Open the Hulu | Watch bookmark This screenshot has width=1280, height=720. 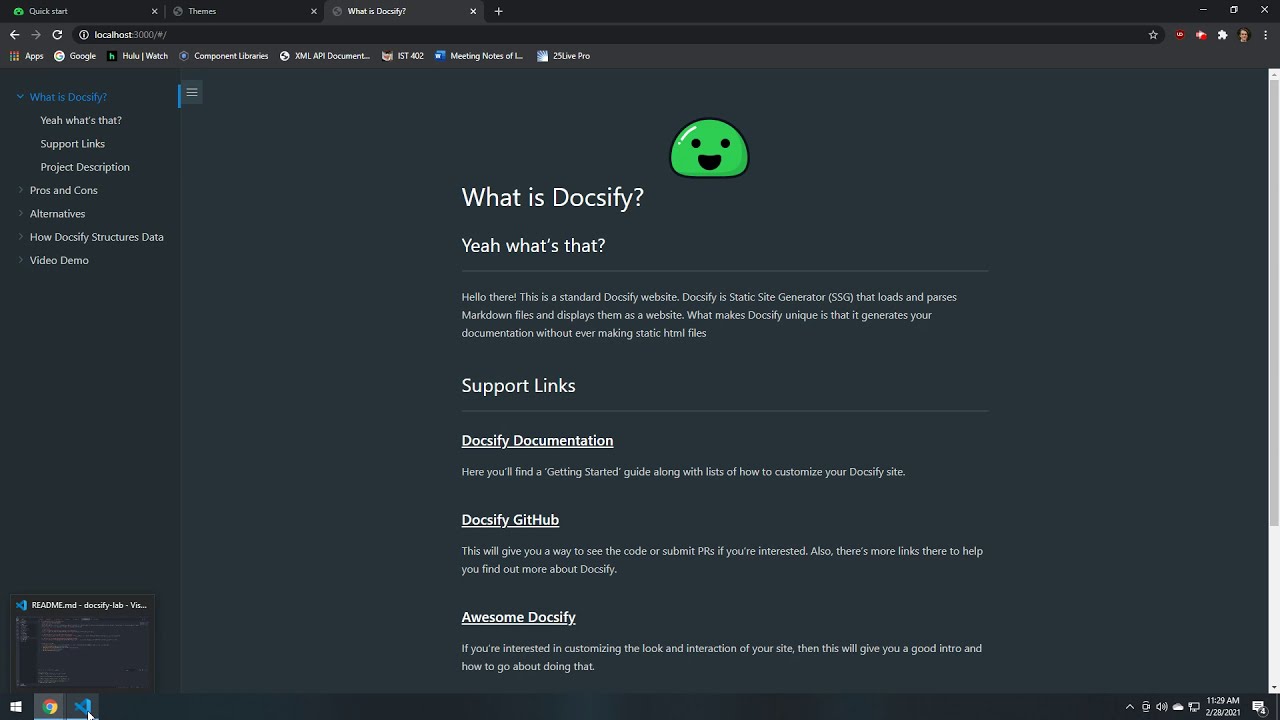[x=138, y=56]
